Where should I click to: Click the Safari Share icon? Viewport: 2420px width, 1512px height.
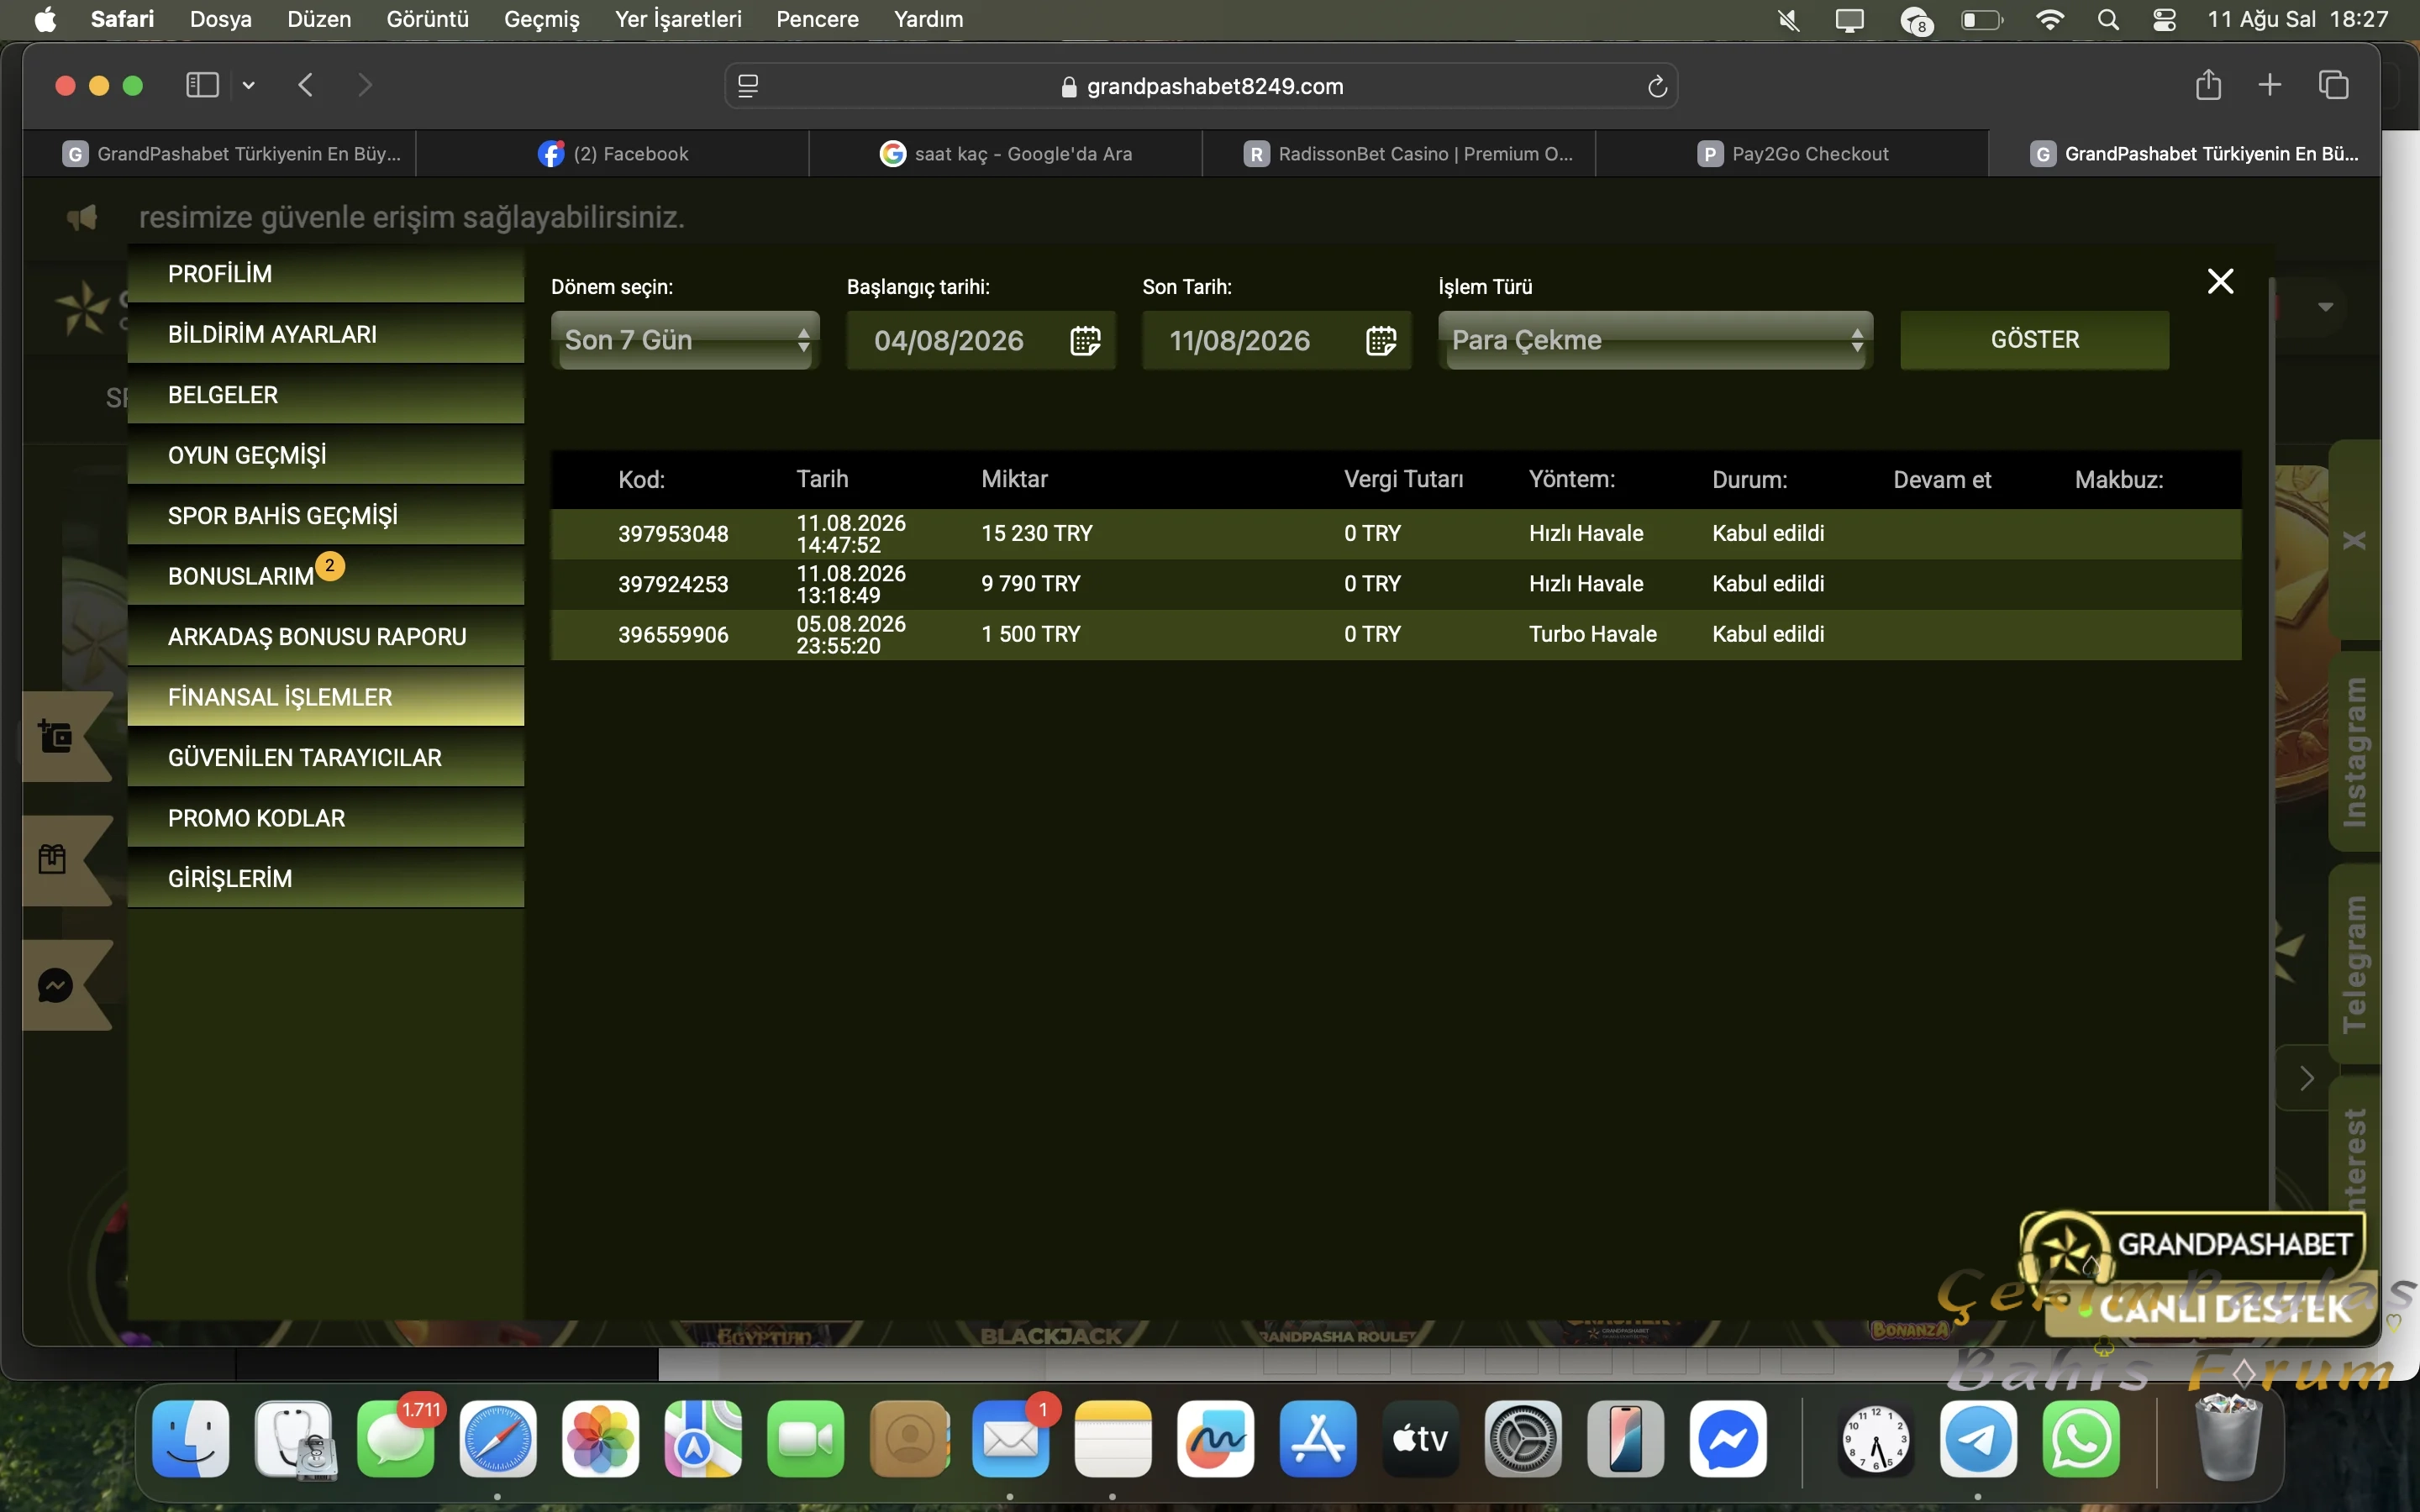click(x=2208, y=85)
